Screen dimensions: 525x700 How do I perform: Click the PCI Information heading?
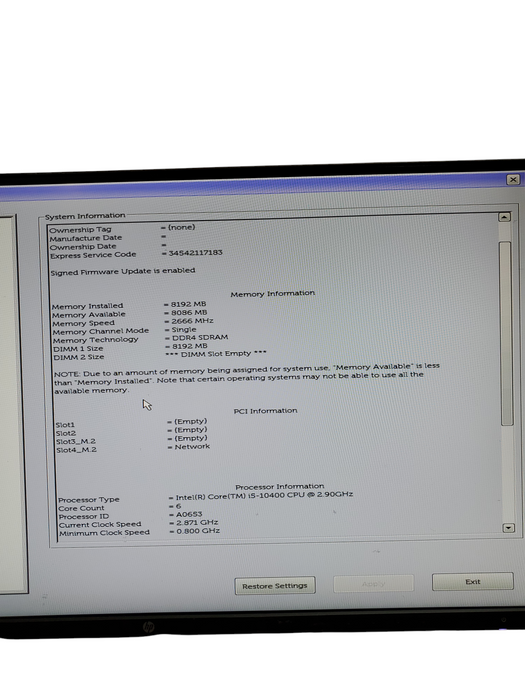coord(266,411)
